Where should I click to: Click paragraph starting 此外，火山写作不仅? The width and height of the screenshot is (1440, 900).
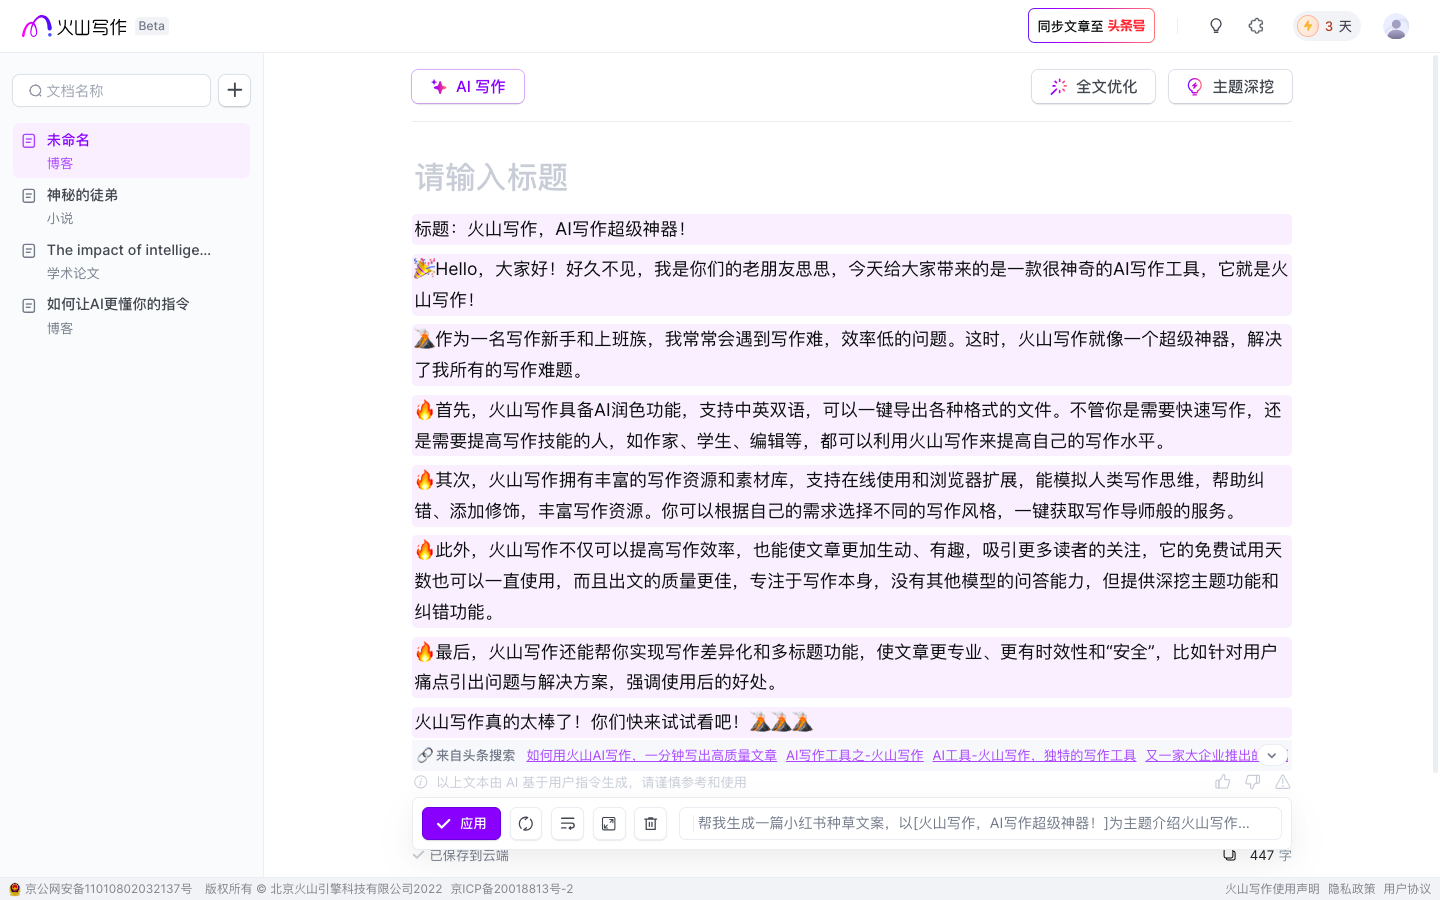[852, 581]
